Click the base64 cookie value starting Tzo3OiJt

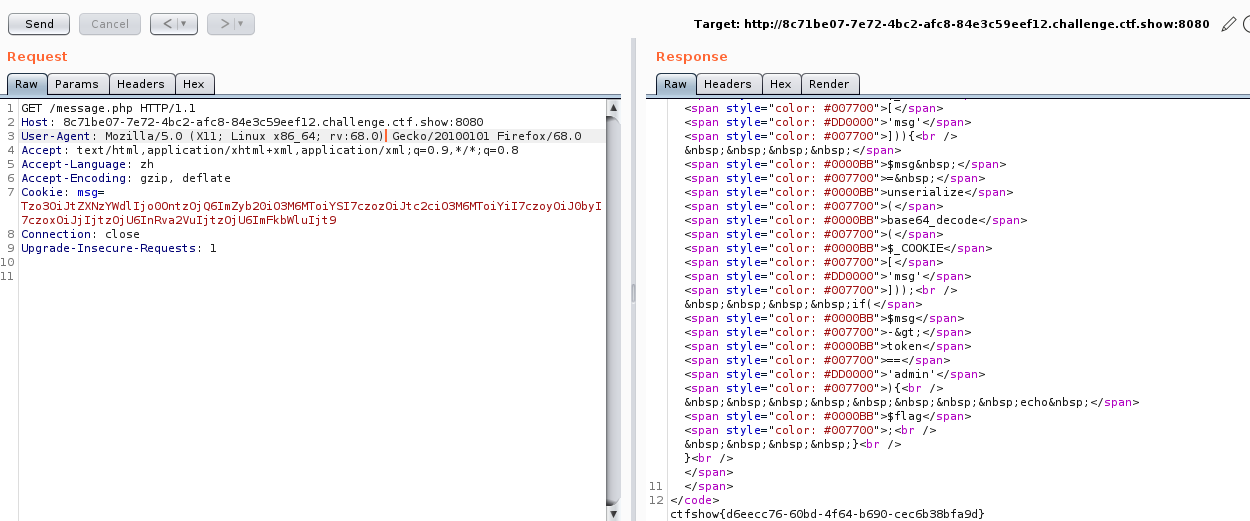coord(311,213)
